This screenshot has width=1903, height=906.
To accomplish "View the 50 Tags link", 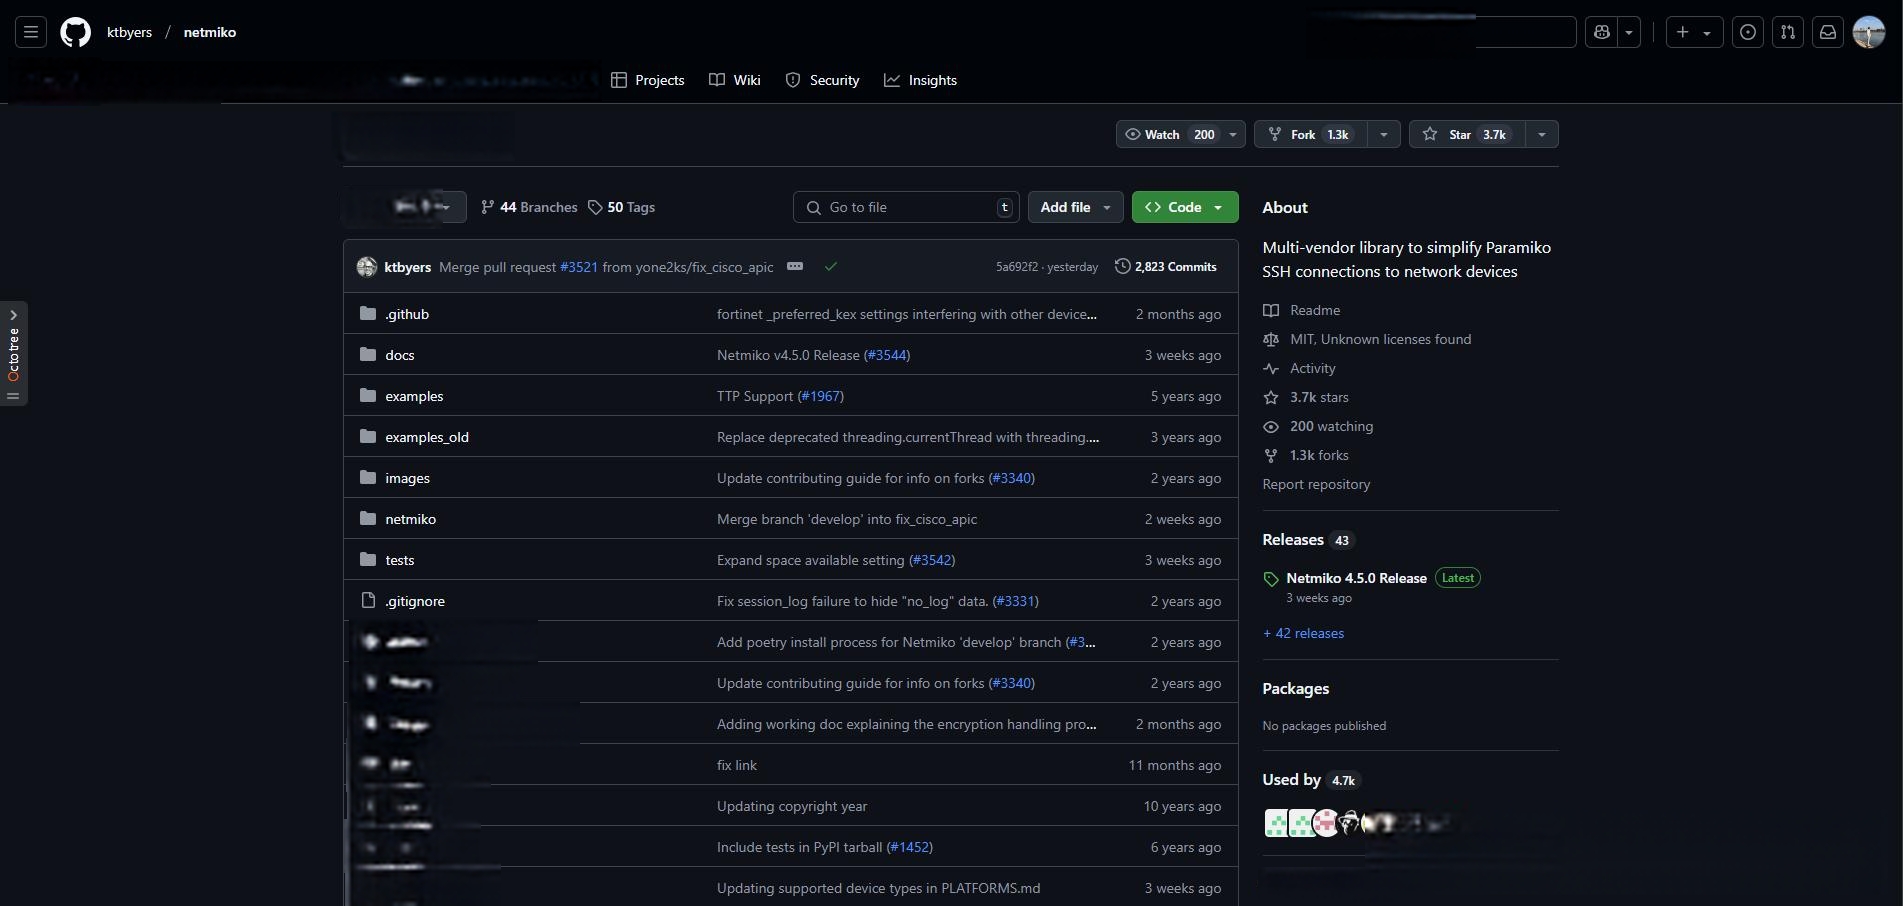I will coord(622,207).
